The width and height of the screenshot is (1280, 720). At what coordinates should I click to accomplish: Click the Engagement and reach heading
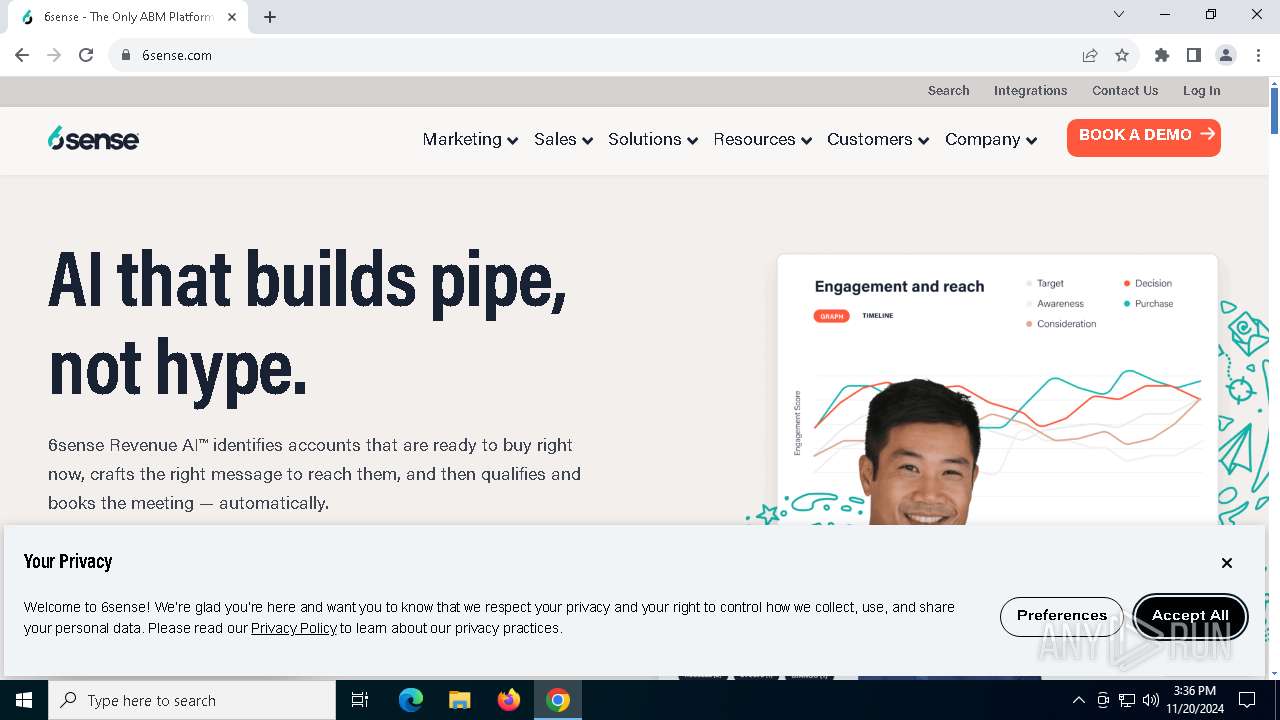coord(899,287)
